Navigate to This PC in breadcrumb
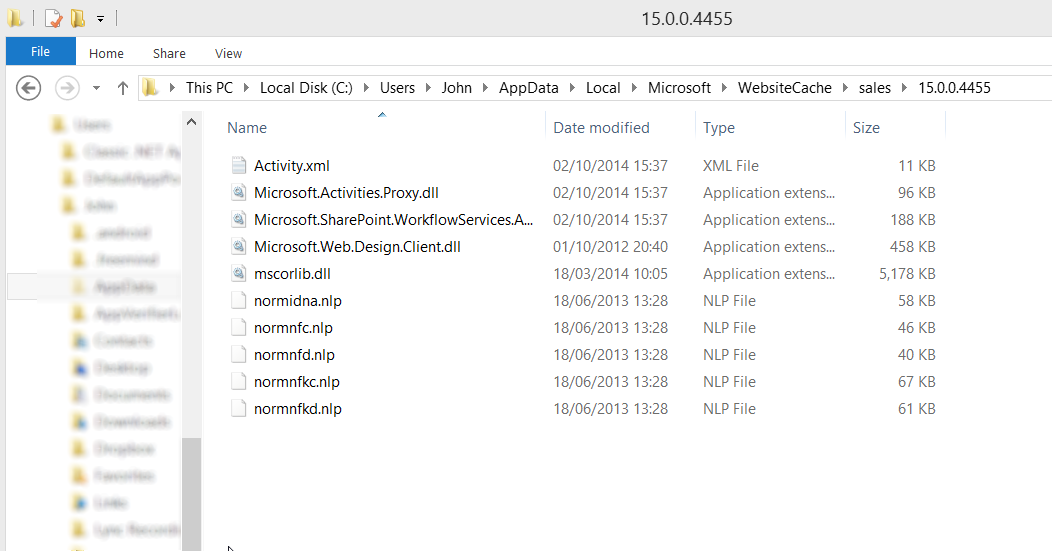Image resolution: width=1052 pixels, height=551 pixels. 209,88
